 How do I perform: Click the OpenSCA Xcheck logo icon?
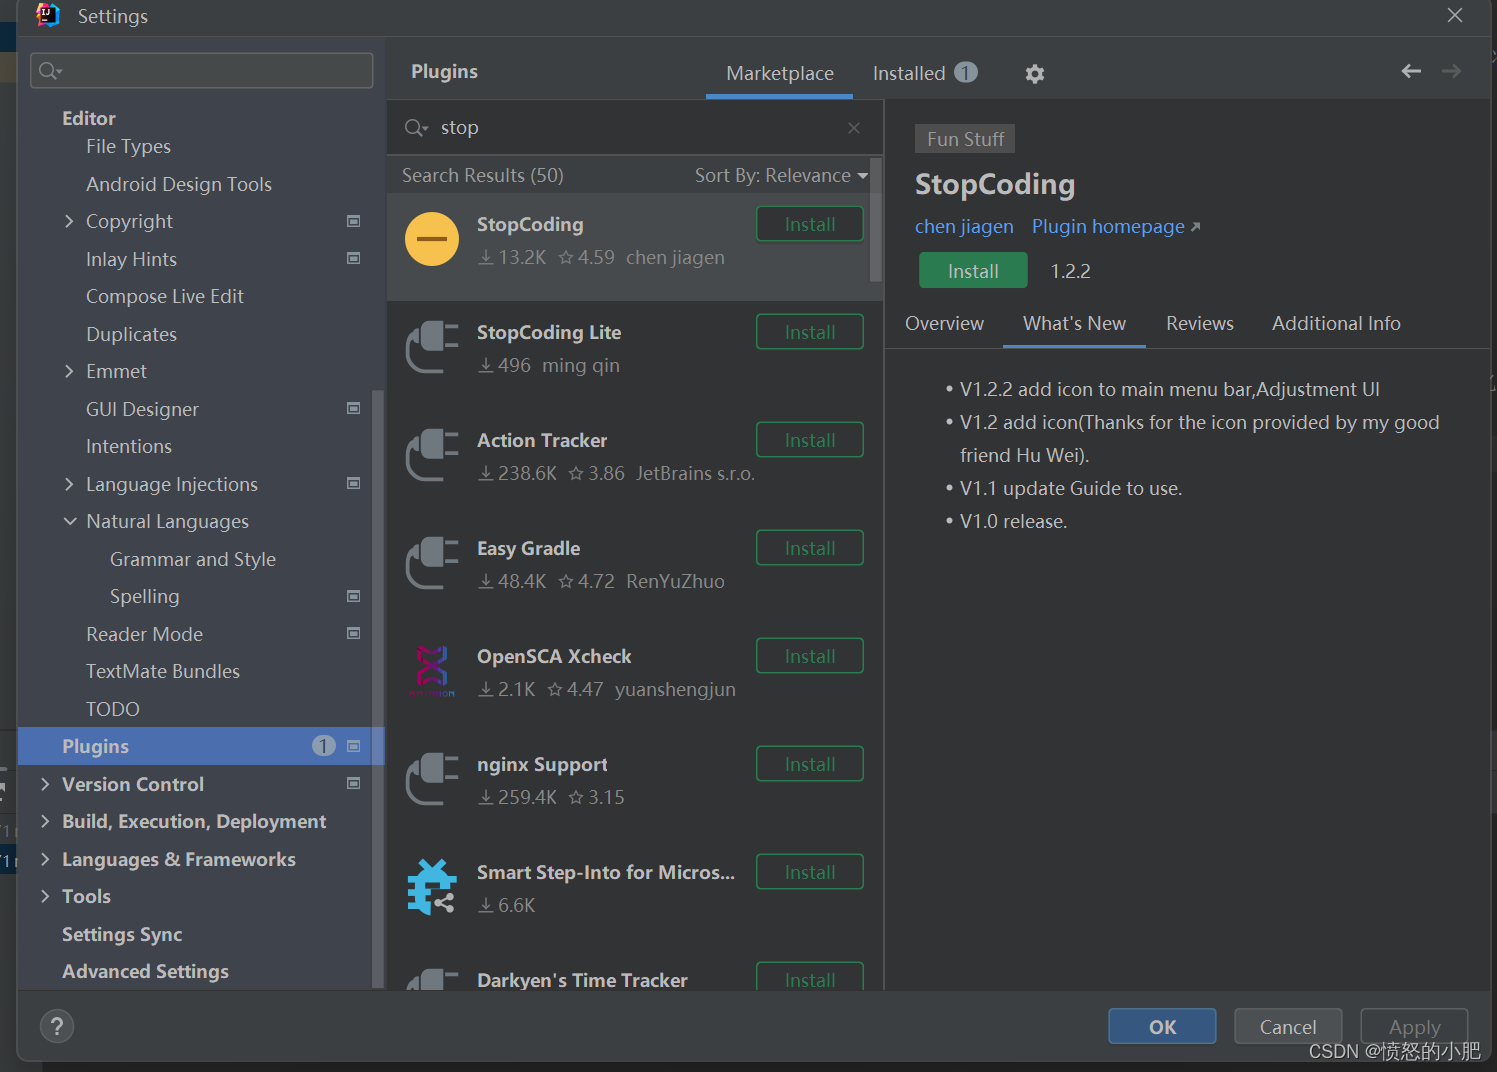pos(432,671)
